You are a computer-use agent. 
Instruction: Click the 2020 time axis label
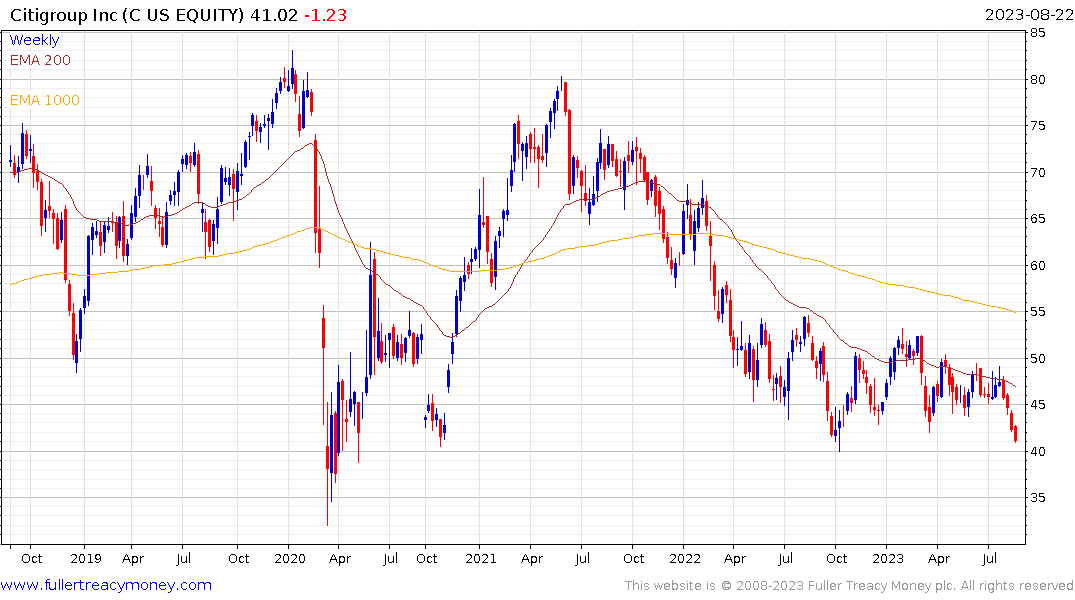[x=289, y=558]
